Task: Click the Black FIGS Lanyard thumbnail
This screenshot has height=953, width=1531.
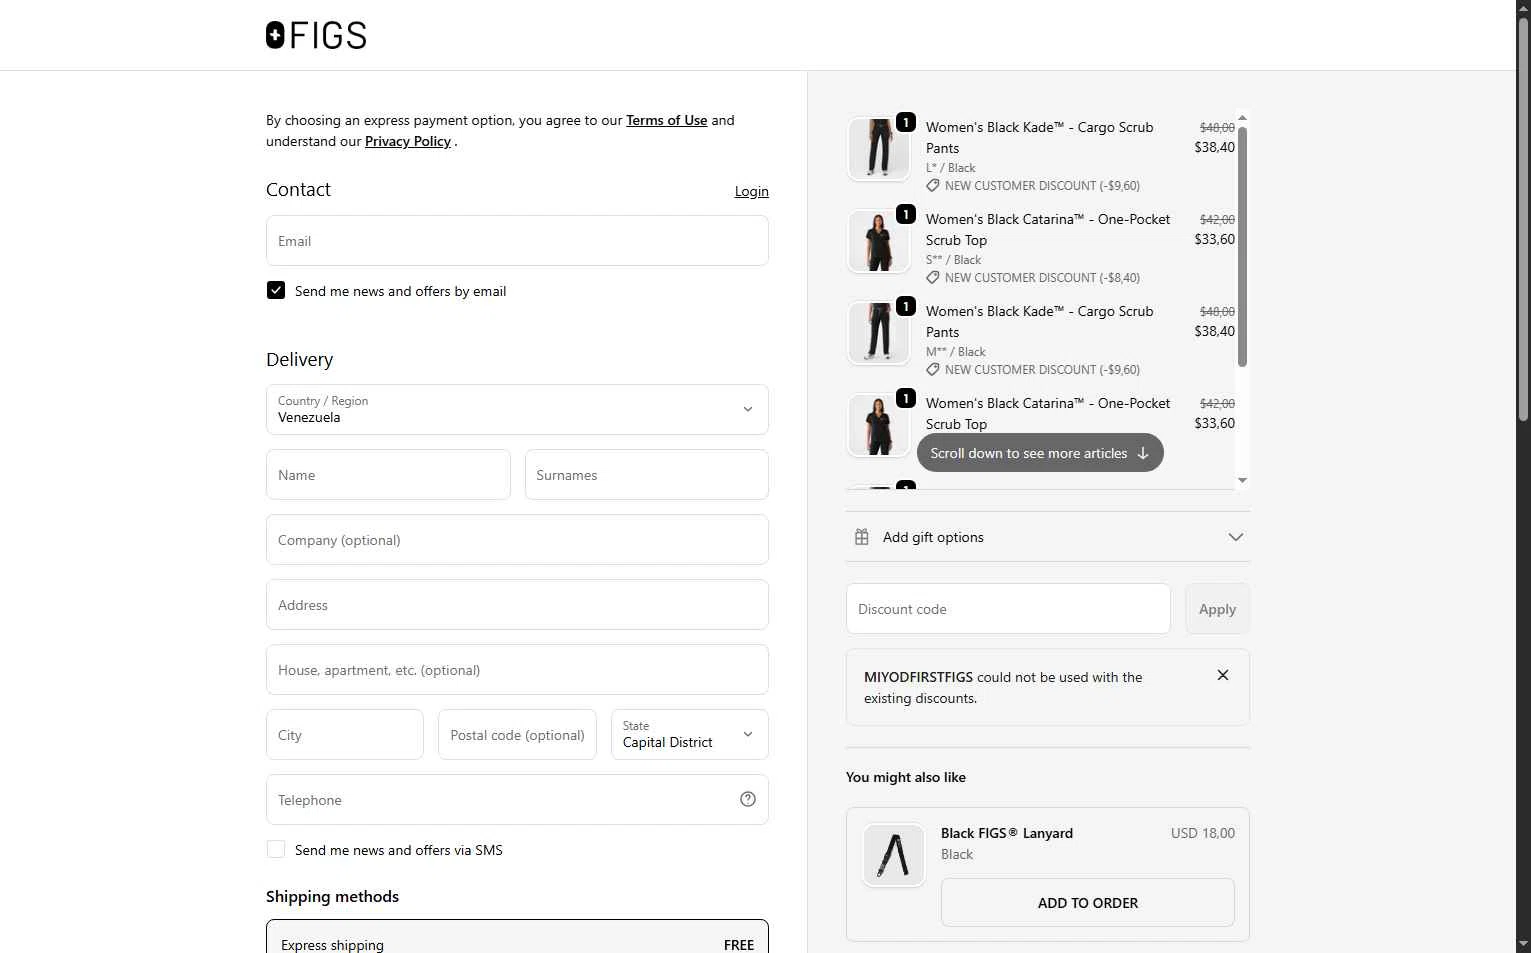Action: coord(893,855)
